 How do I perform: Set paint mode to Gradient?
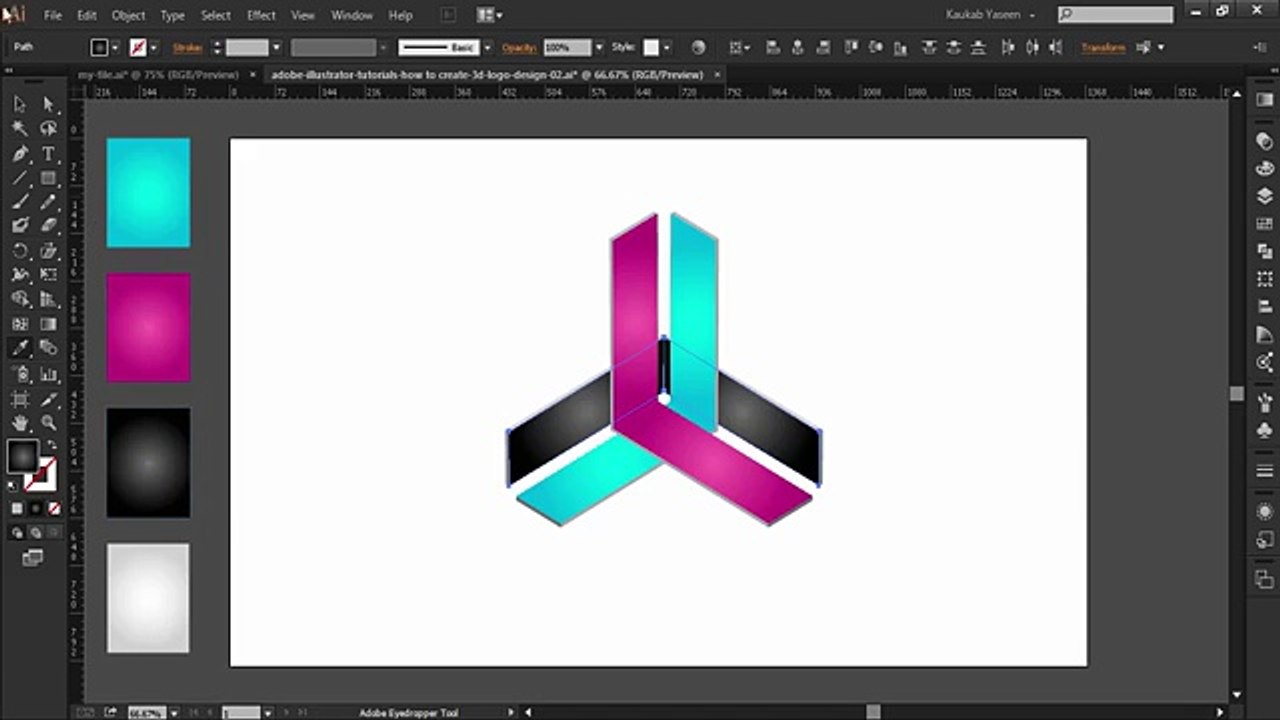click(x=35, y=508)
